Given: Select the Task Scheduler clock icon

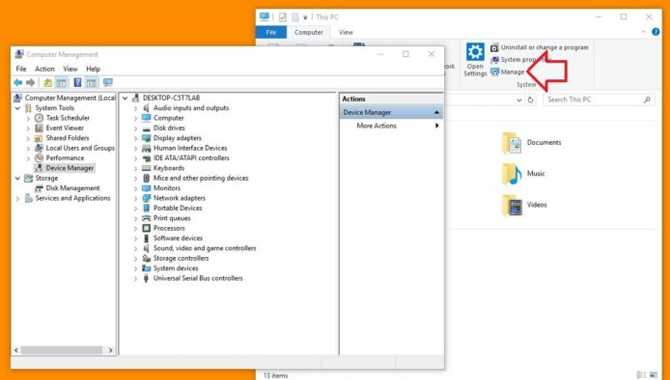Looking at the screenshot, I should (39, 118).
